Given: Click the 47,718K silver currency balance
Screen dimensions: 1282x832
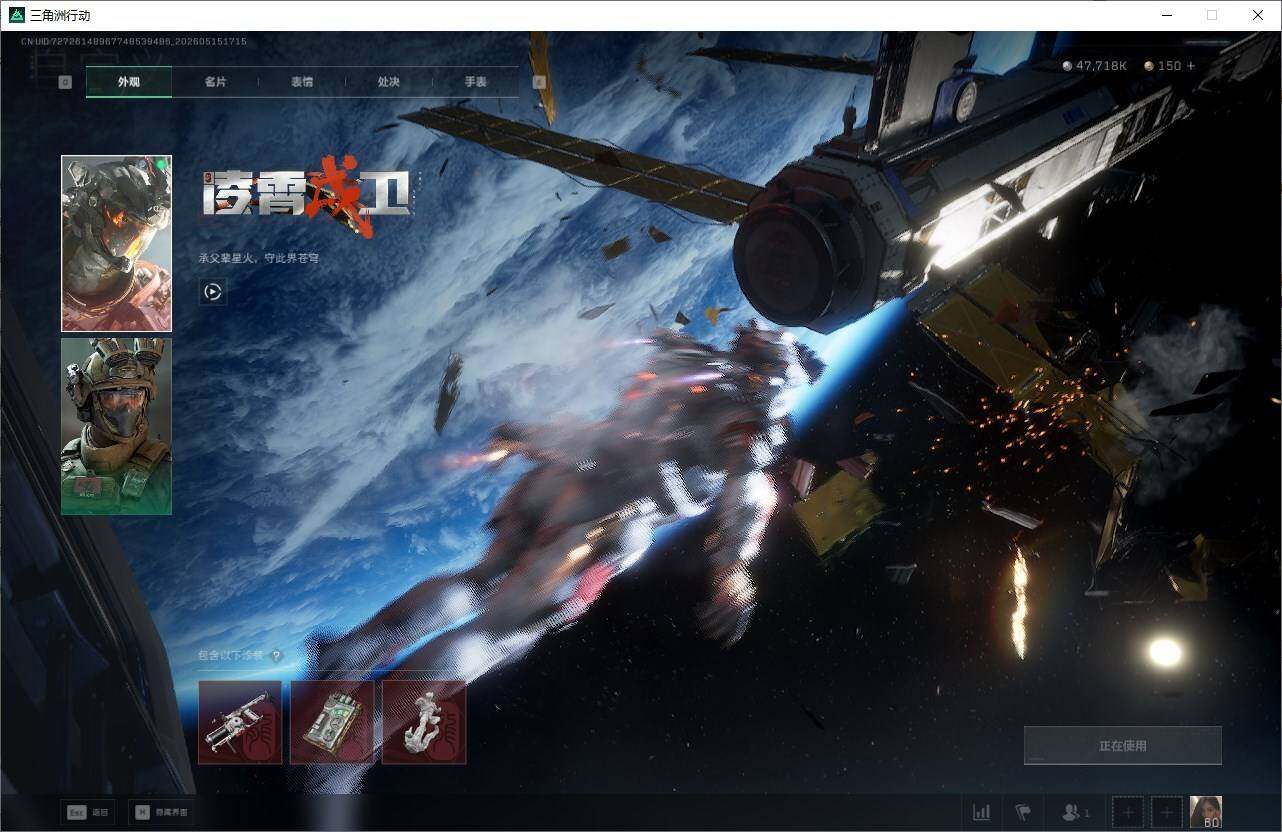Looking at the screenshot, I should [1095, 66].
